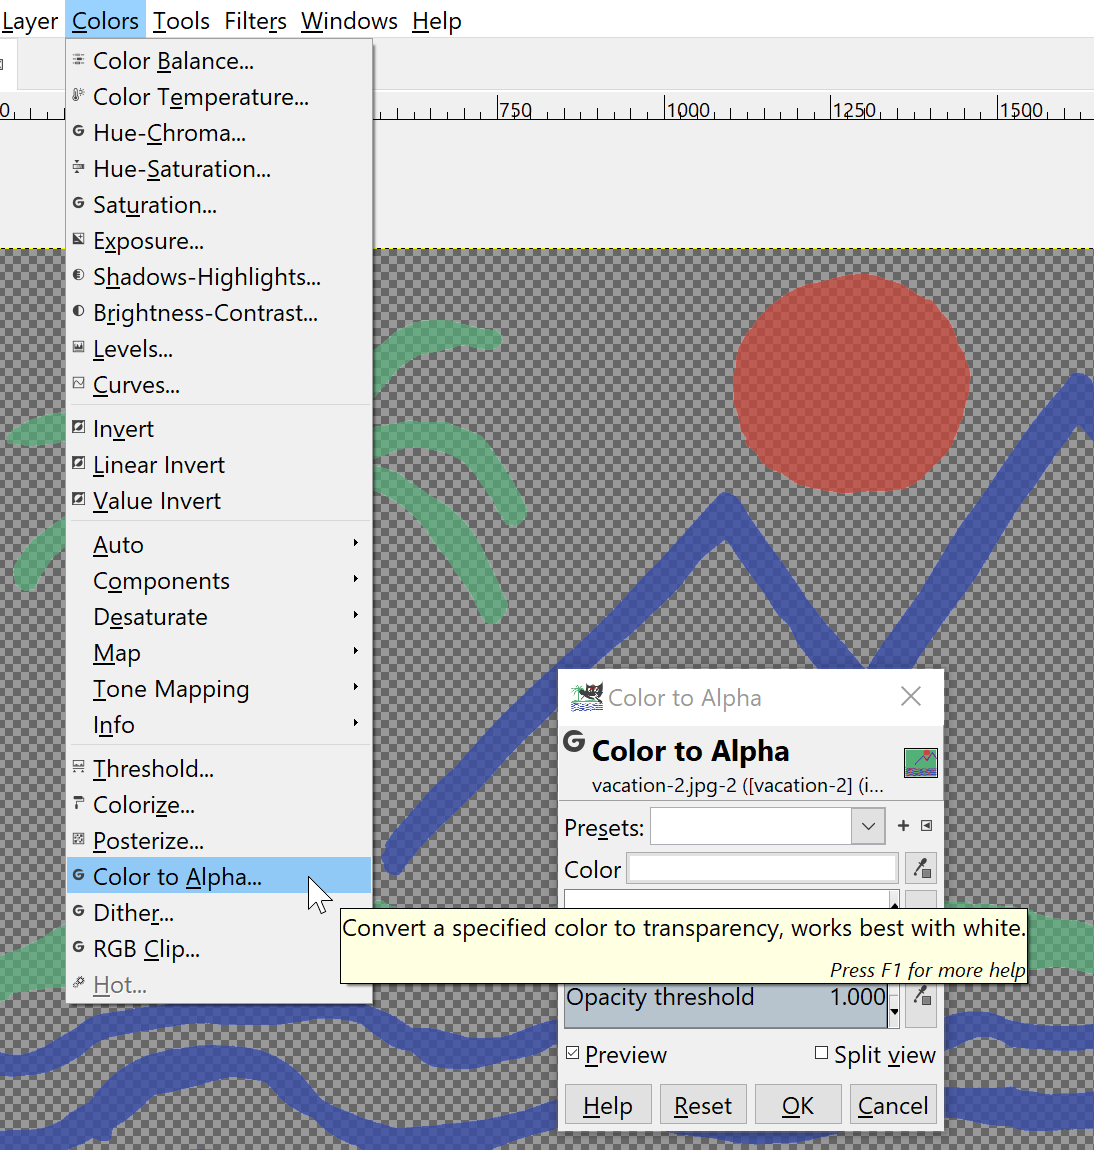
Task: Click the vacation image thumbnail in dialog header
Action: (920, 763)
